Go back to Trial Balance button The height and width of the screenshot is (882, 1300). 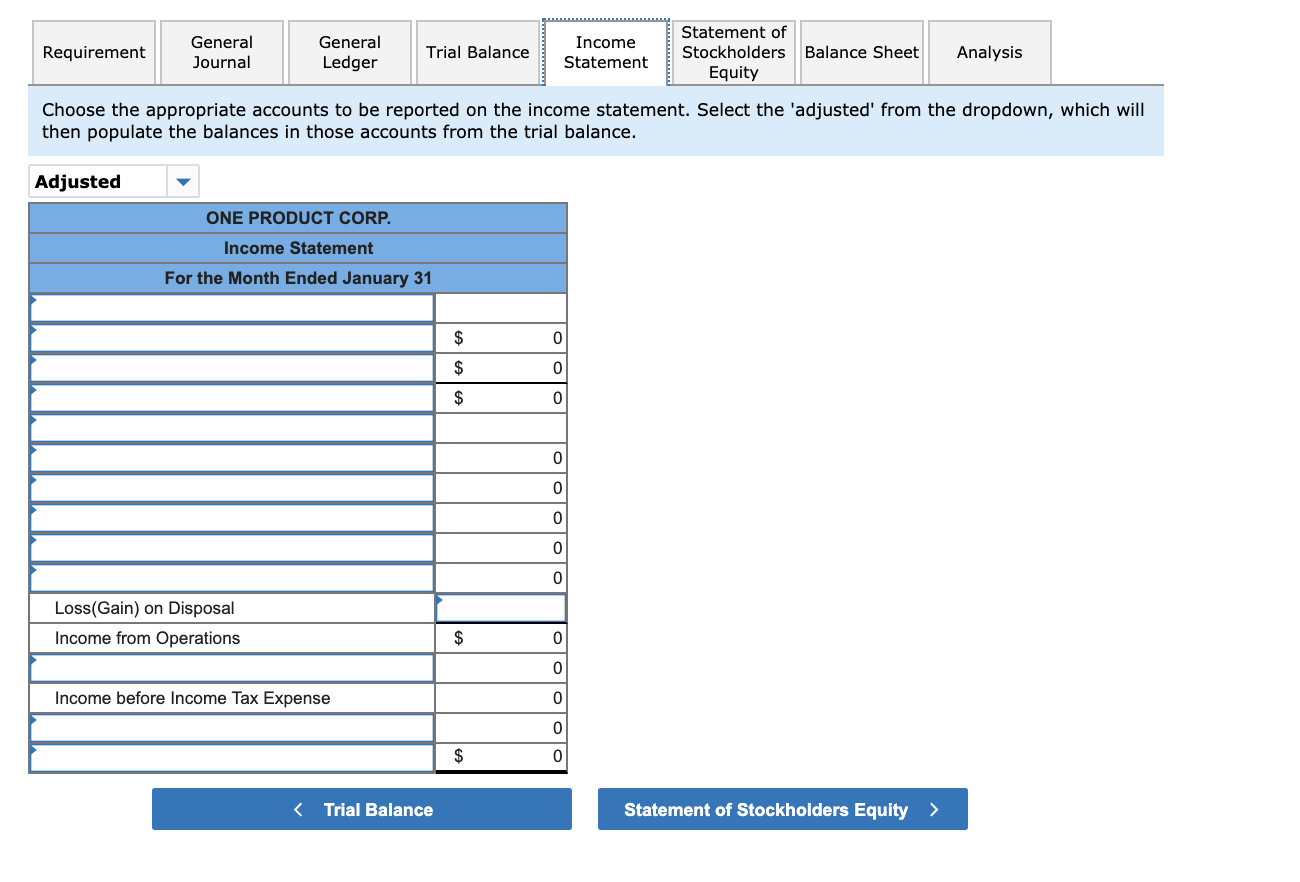click(x=362, y=809)
